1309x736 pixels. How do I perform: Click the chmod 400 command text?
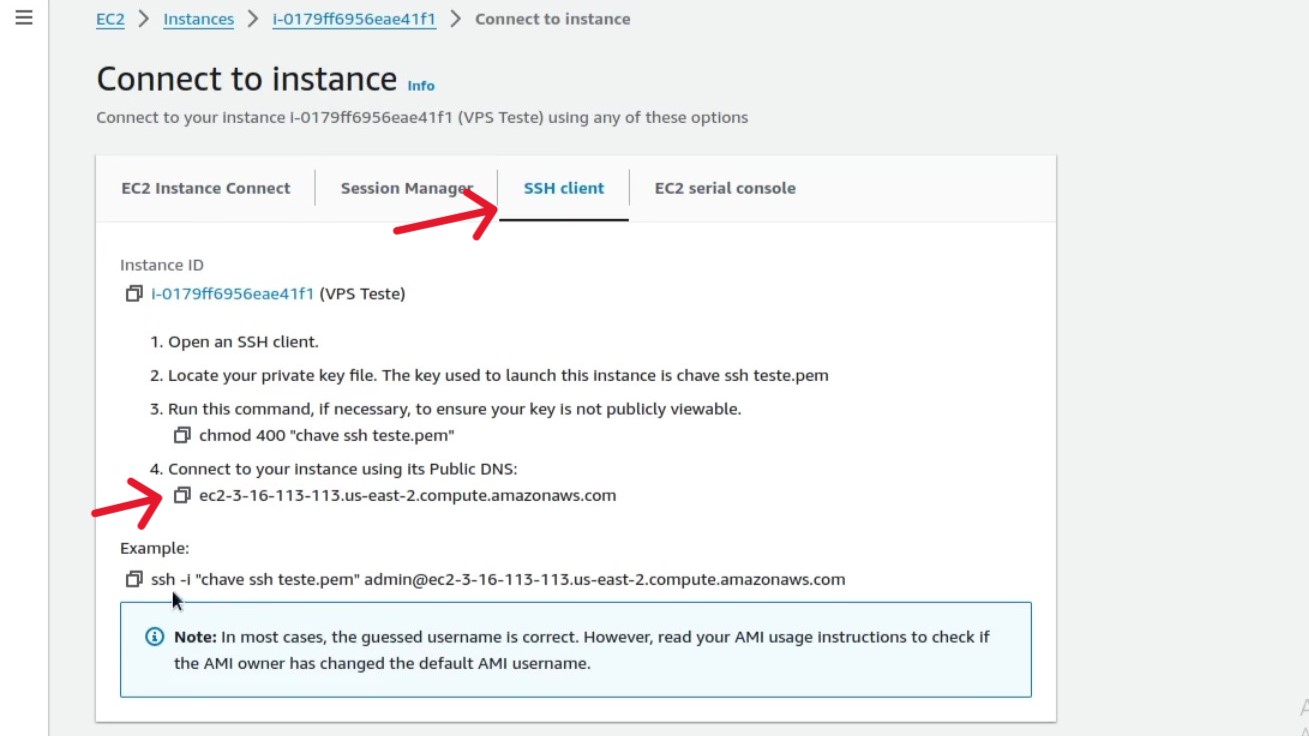327,435
